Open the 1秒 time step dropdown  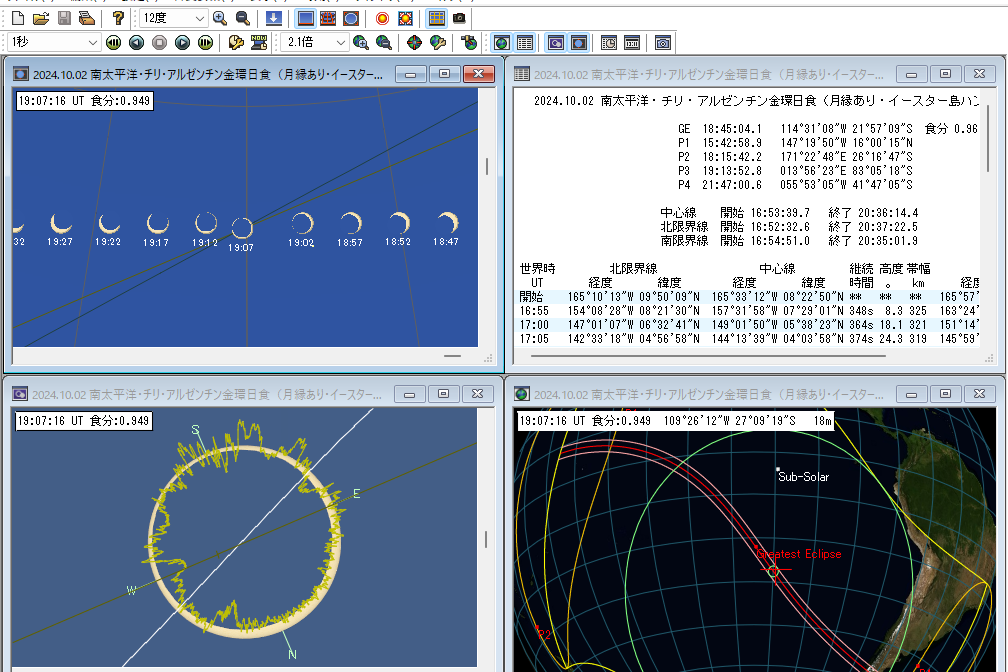[92, 43]
